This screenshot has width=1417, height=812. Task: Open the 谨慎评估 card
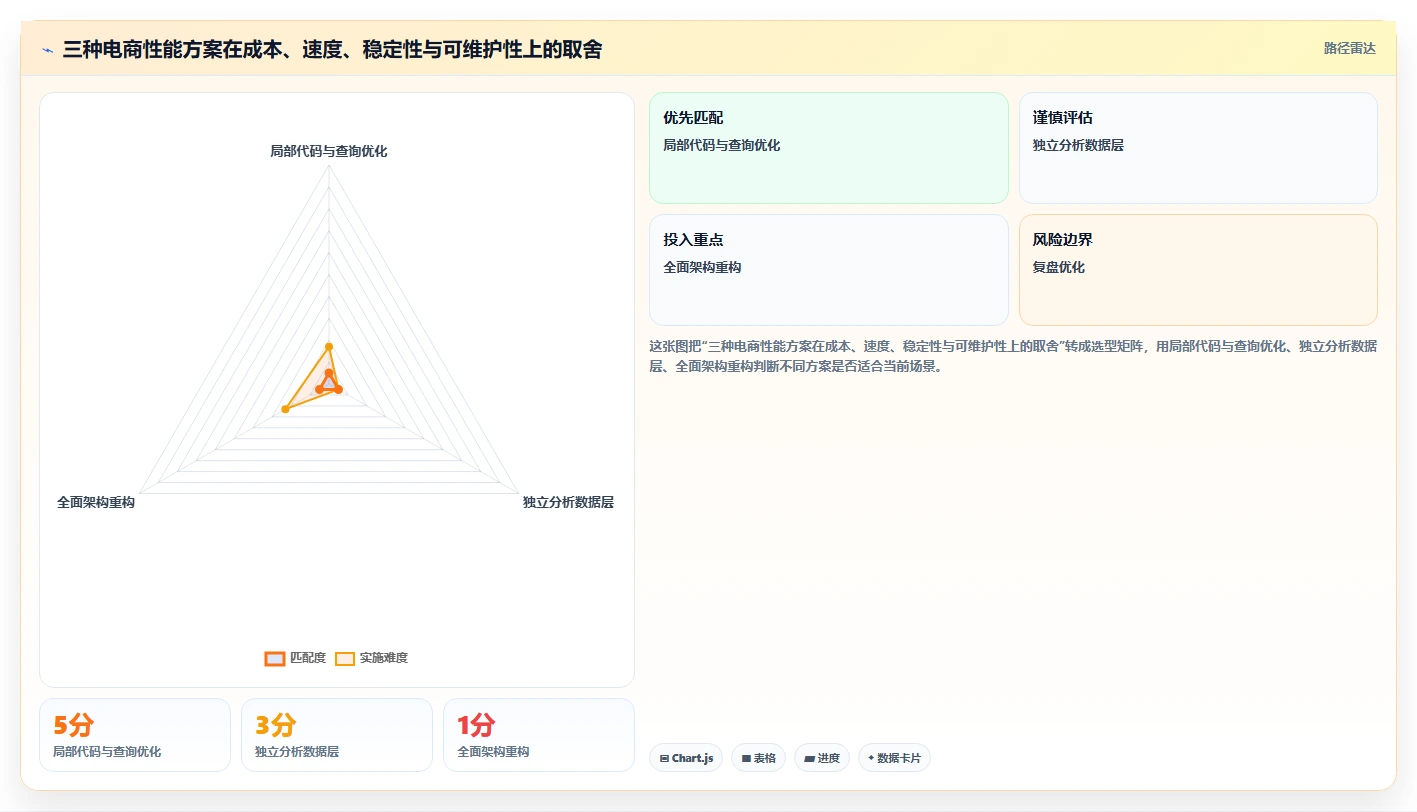pyautogui.click(x=1198, y=148)
